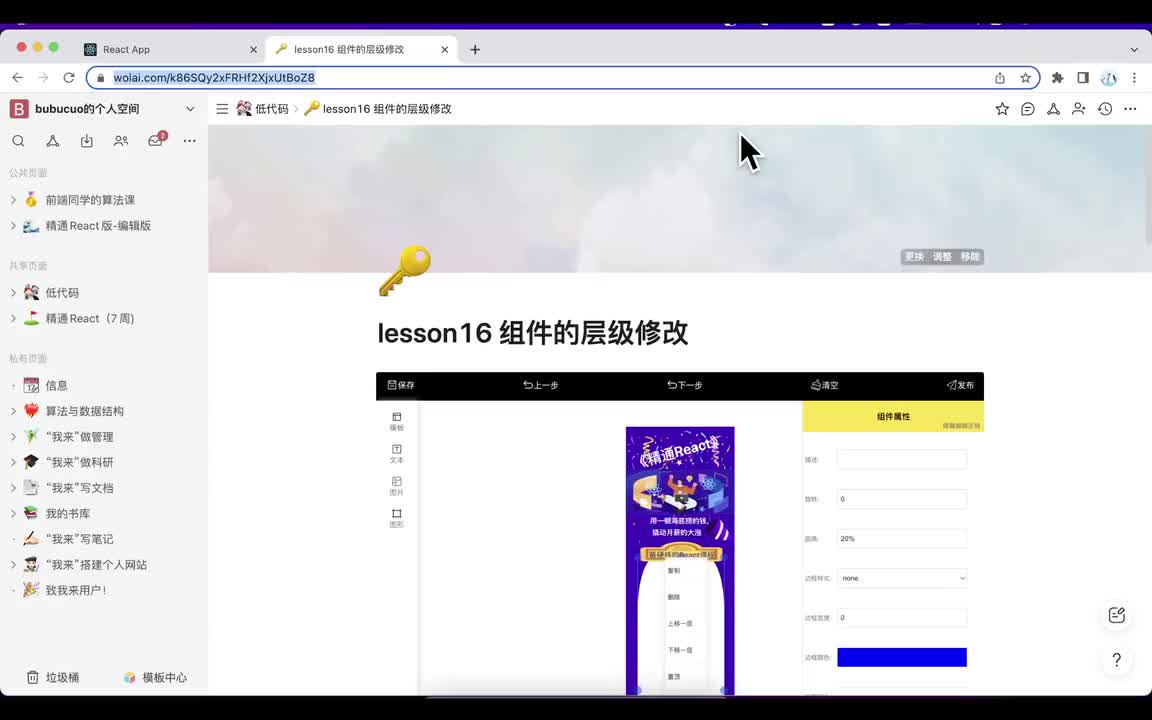Favorite the page with the star icon in page header
This screenshot has width=1152, height=720.
(1002, 109)
